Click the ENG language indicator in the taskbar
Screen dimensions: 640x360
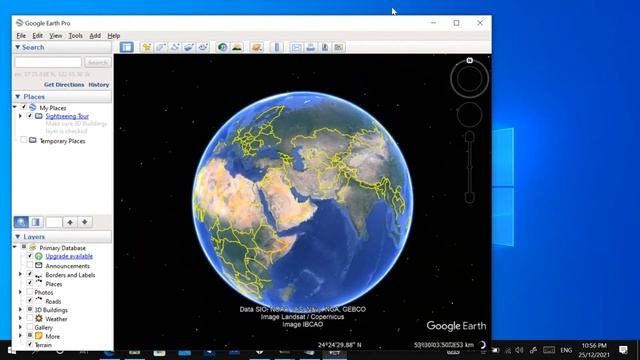[x=566, y=350]
